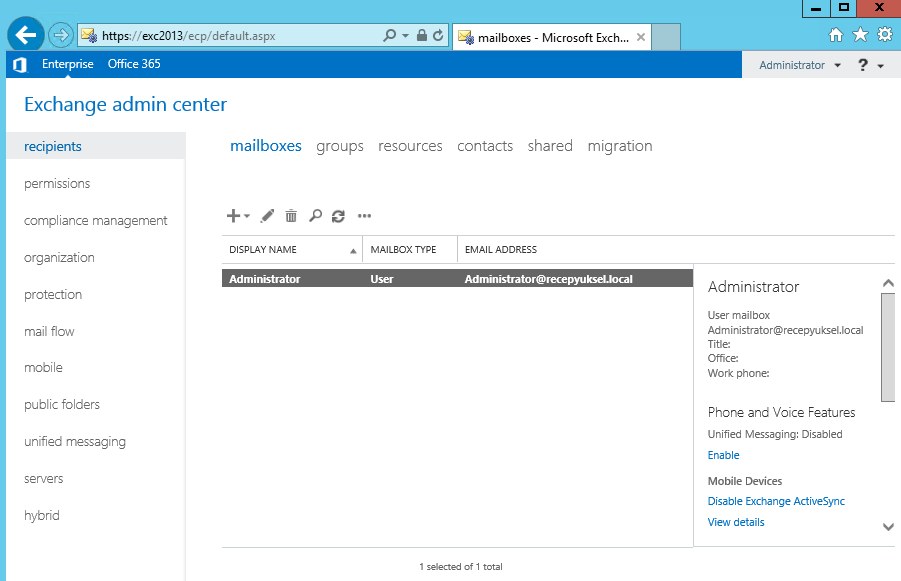The image size is (901, 581).
Task: Refresh the mailbox list icon
Action: click(338, 216)
